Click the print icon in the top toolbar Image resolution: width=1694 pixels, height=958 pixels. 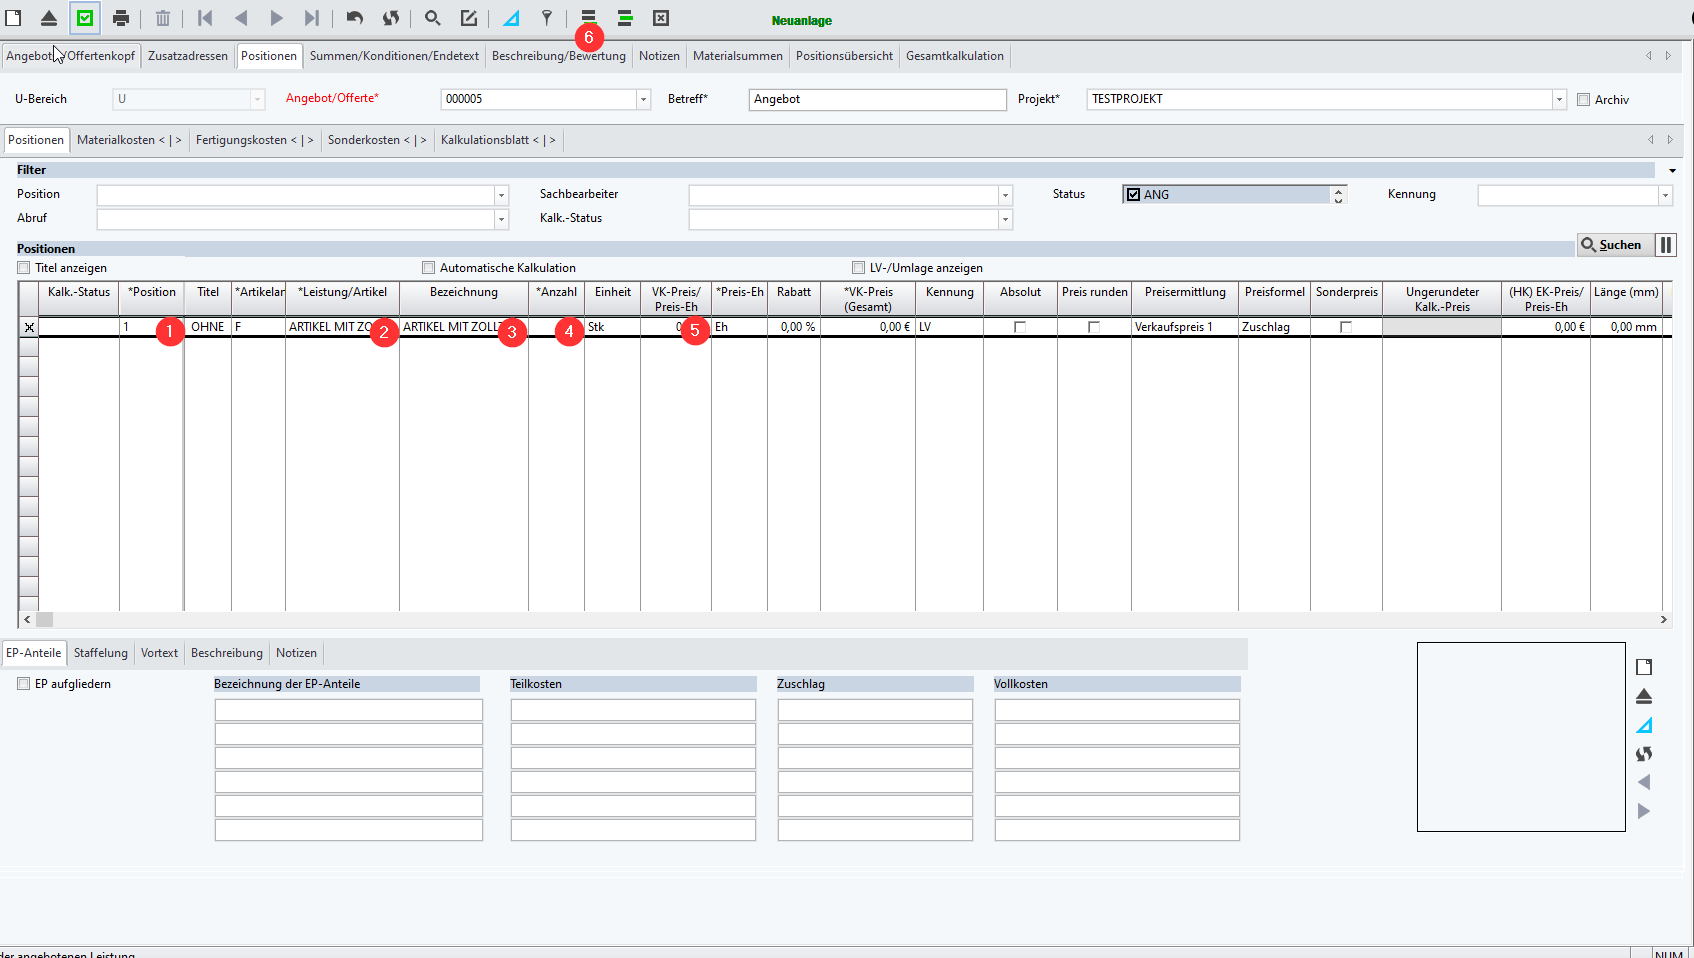[121, 18]
